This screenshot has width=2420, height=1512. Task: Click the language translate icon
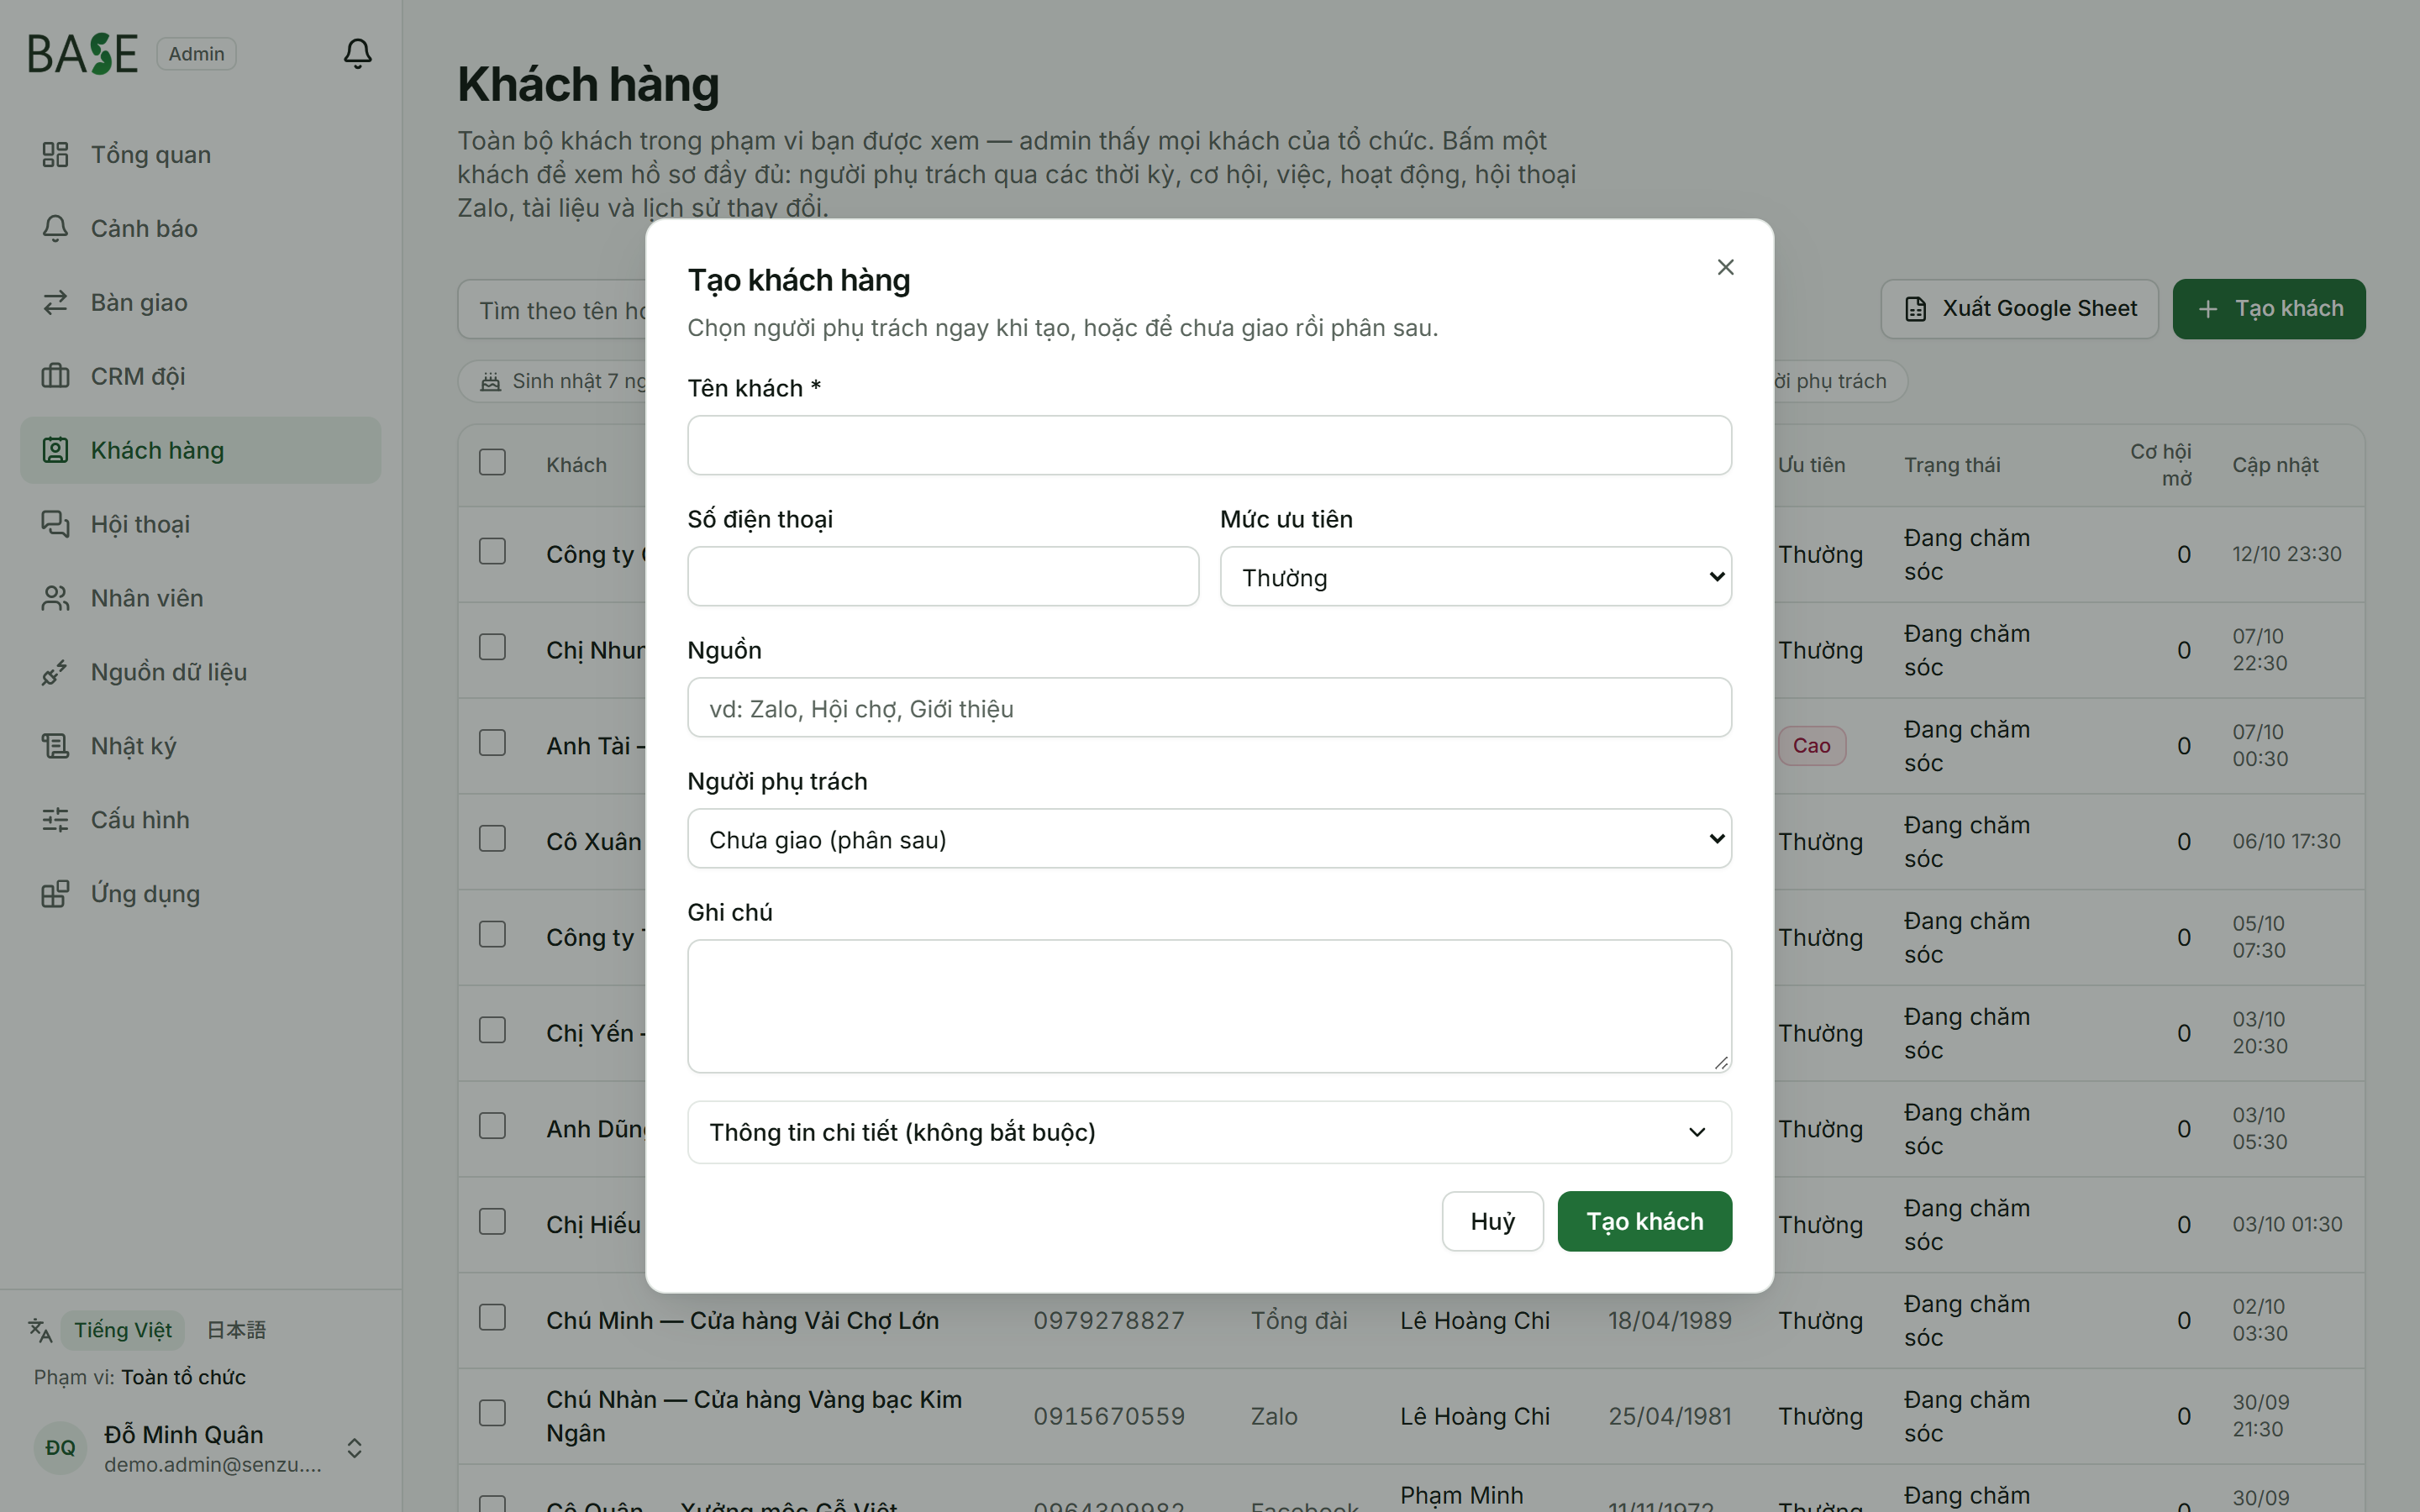pos(40,1330)
